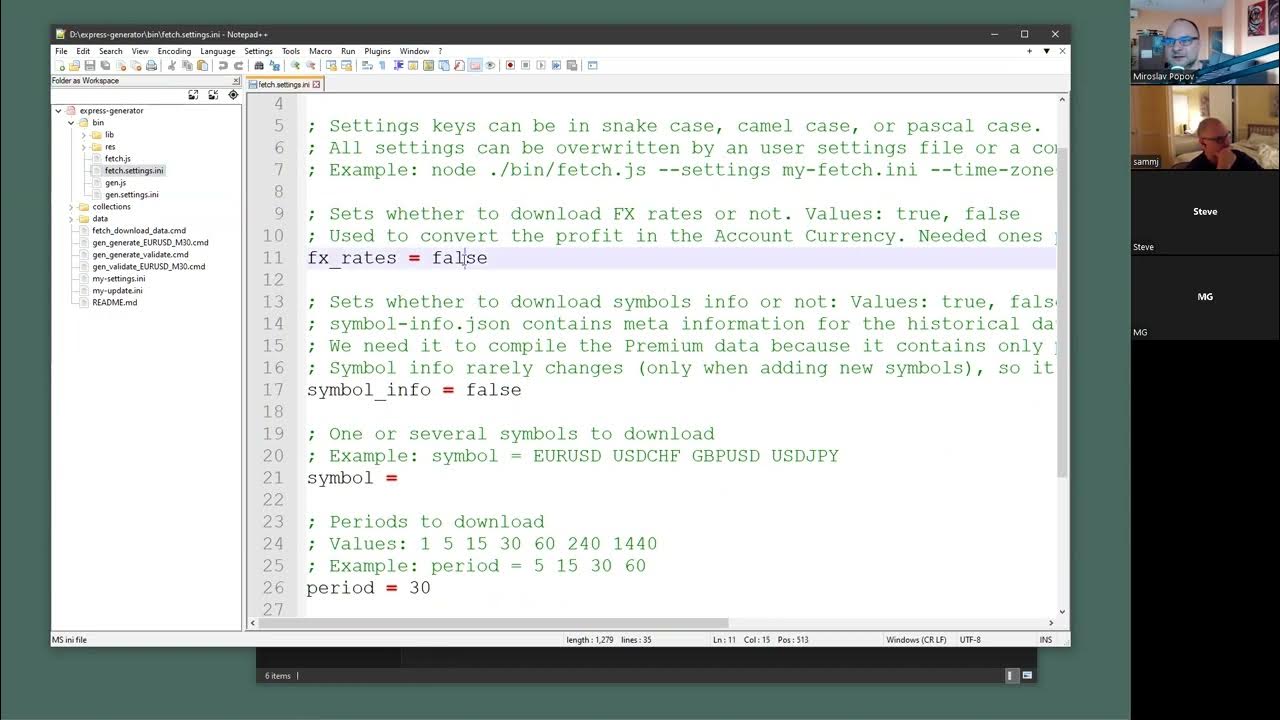This screenshot has height=720, width=1280.
Task: Open Replace toolbar icon
Action: point(274,66)
